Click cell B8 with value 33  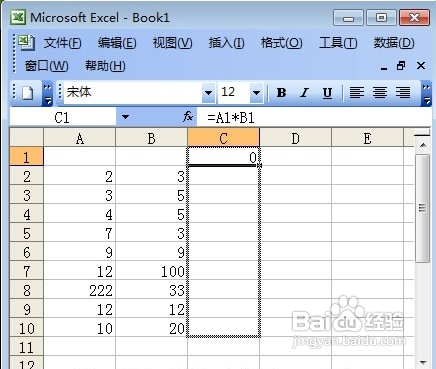(151, 290)
